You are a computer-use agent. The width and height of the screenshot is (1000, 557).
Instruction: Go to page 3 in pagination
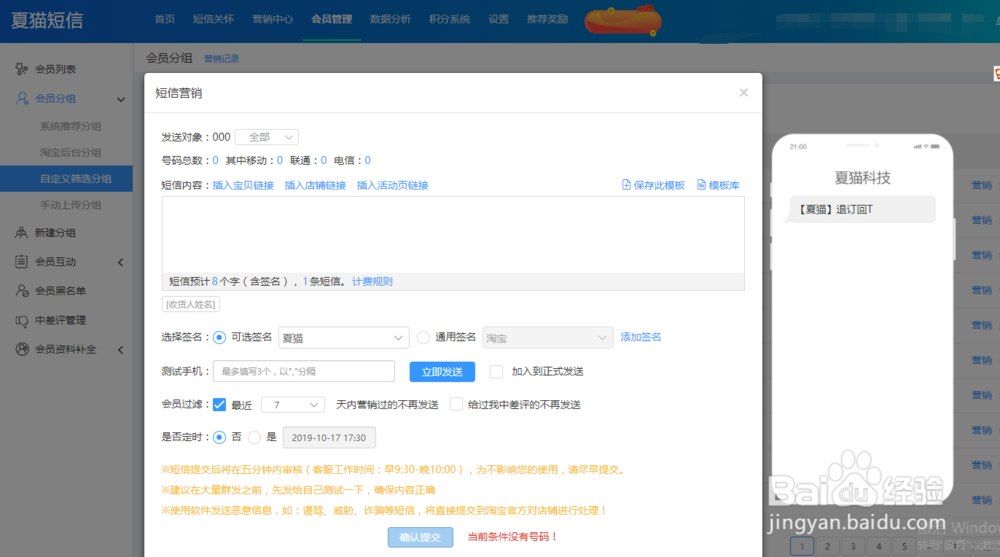[x=853, y=546]
